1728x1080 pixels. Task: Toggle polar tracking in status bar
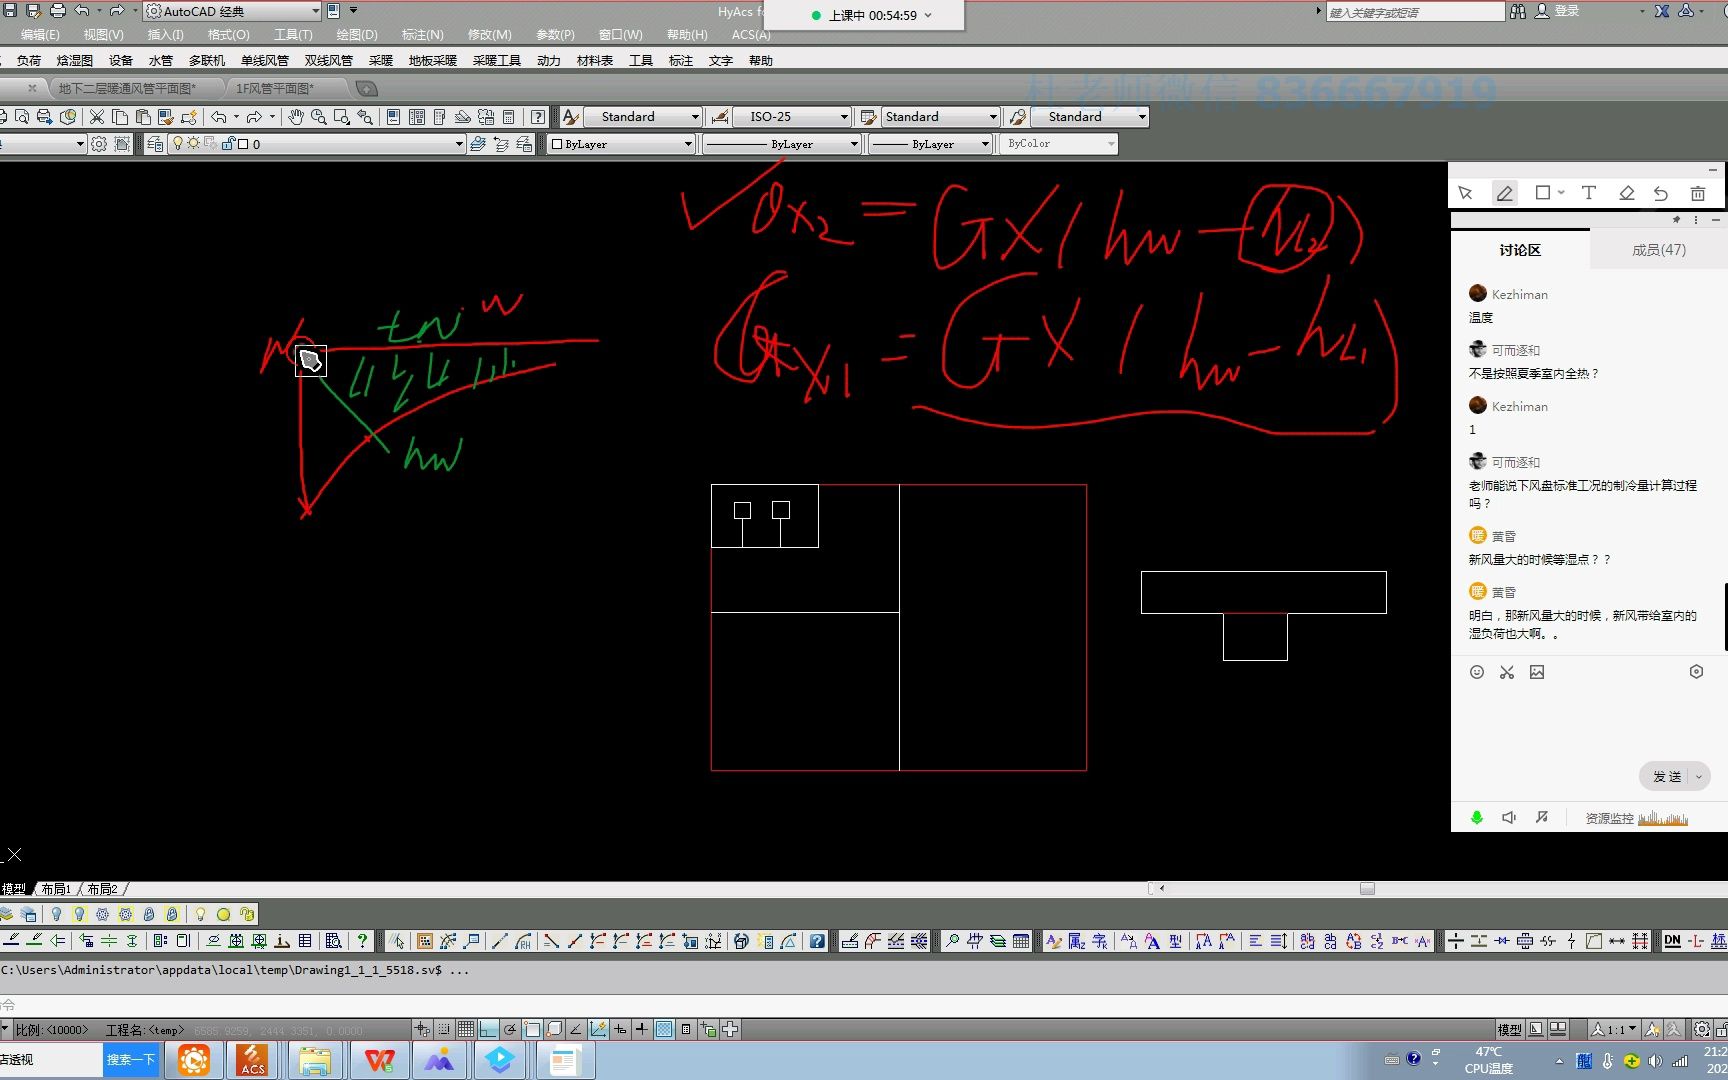510,1029
